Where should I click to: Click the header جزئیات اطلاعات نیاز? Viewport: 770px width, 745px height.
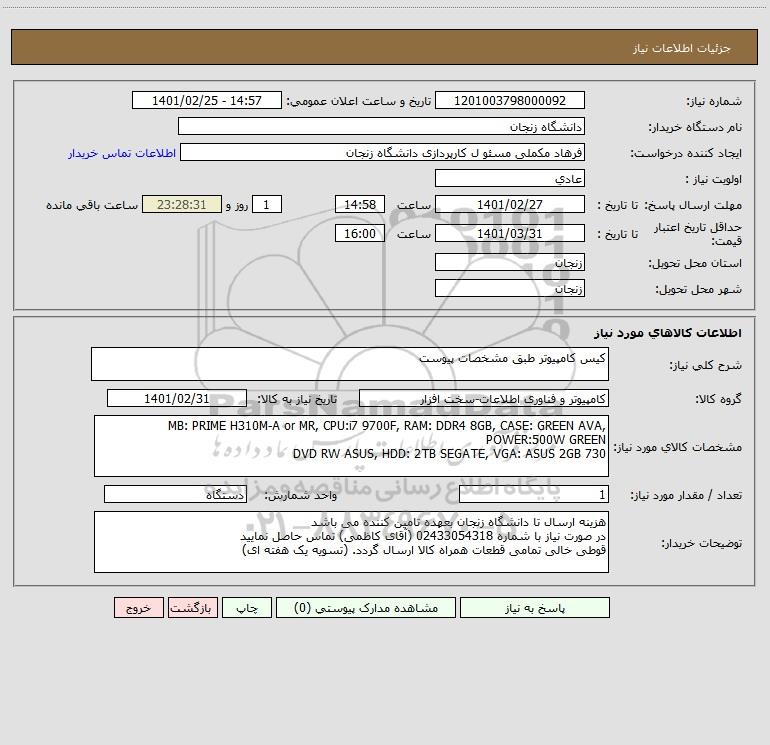pos(682,48)
